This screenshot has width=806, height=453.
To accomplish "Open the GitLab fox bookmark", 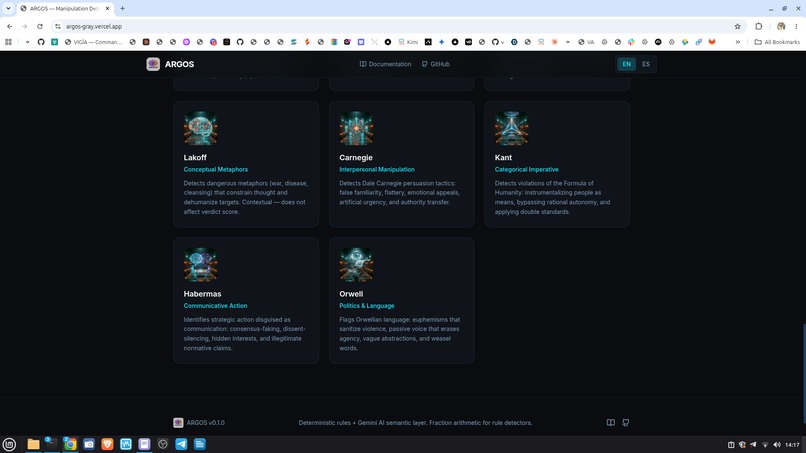I will pyautogui.click(x=712, y=42).
